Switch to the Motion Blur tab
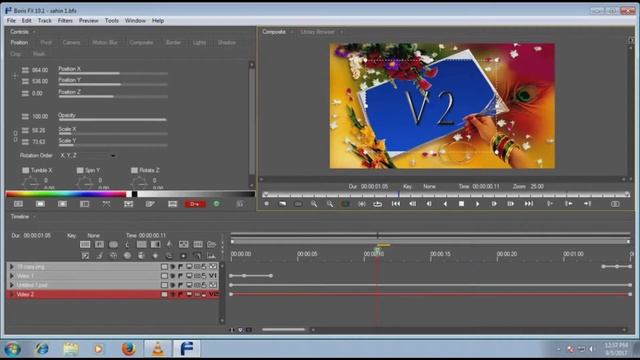 [x=105, y=42]
